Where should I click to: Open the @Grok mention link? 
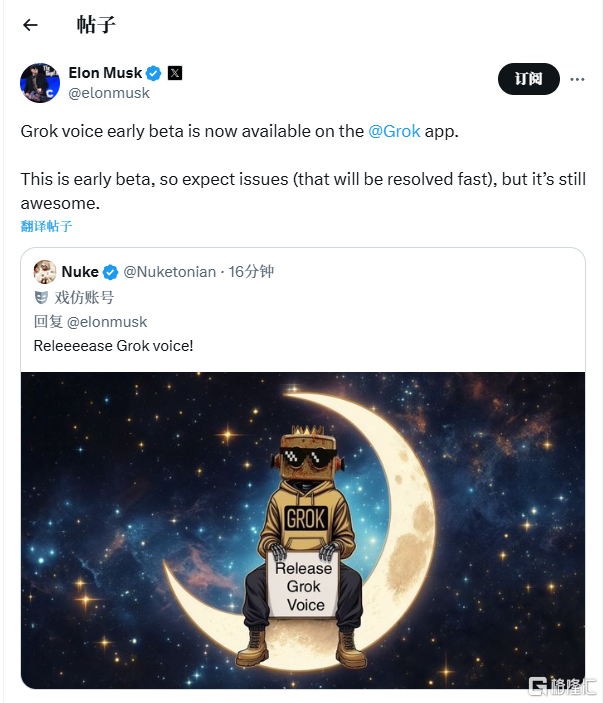(394, 131)
